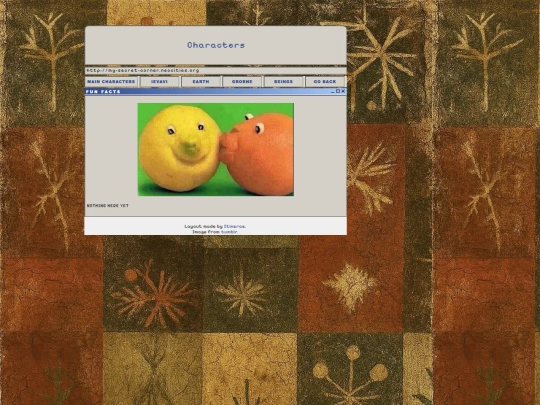The height and width of the screenshot is (405, 540).
Task: Minimize the Fun Facts panel
Action: [x=333, y=91]
